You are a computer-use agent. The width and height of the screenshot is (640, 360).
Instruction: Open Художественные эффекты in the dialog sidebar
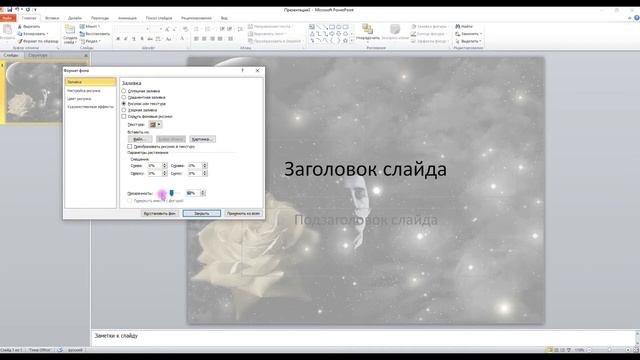[x=90, y=107]
